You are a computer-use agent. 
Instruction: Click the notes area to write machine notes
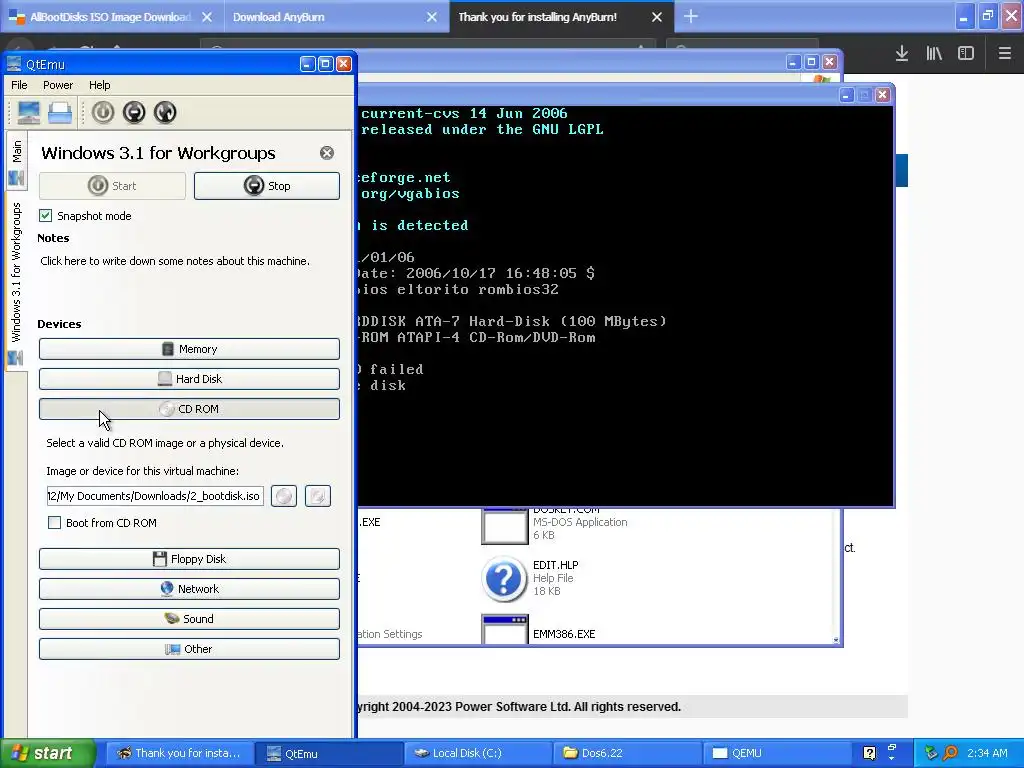tap(175, 261)
